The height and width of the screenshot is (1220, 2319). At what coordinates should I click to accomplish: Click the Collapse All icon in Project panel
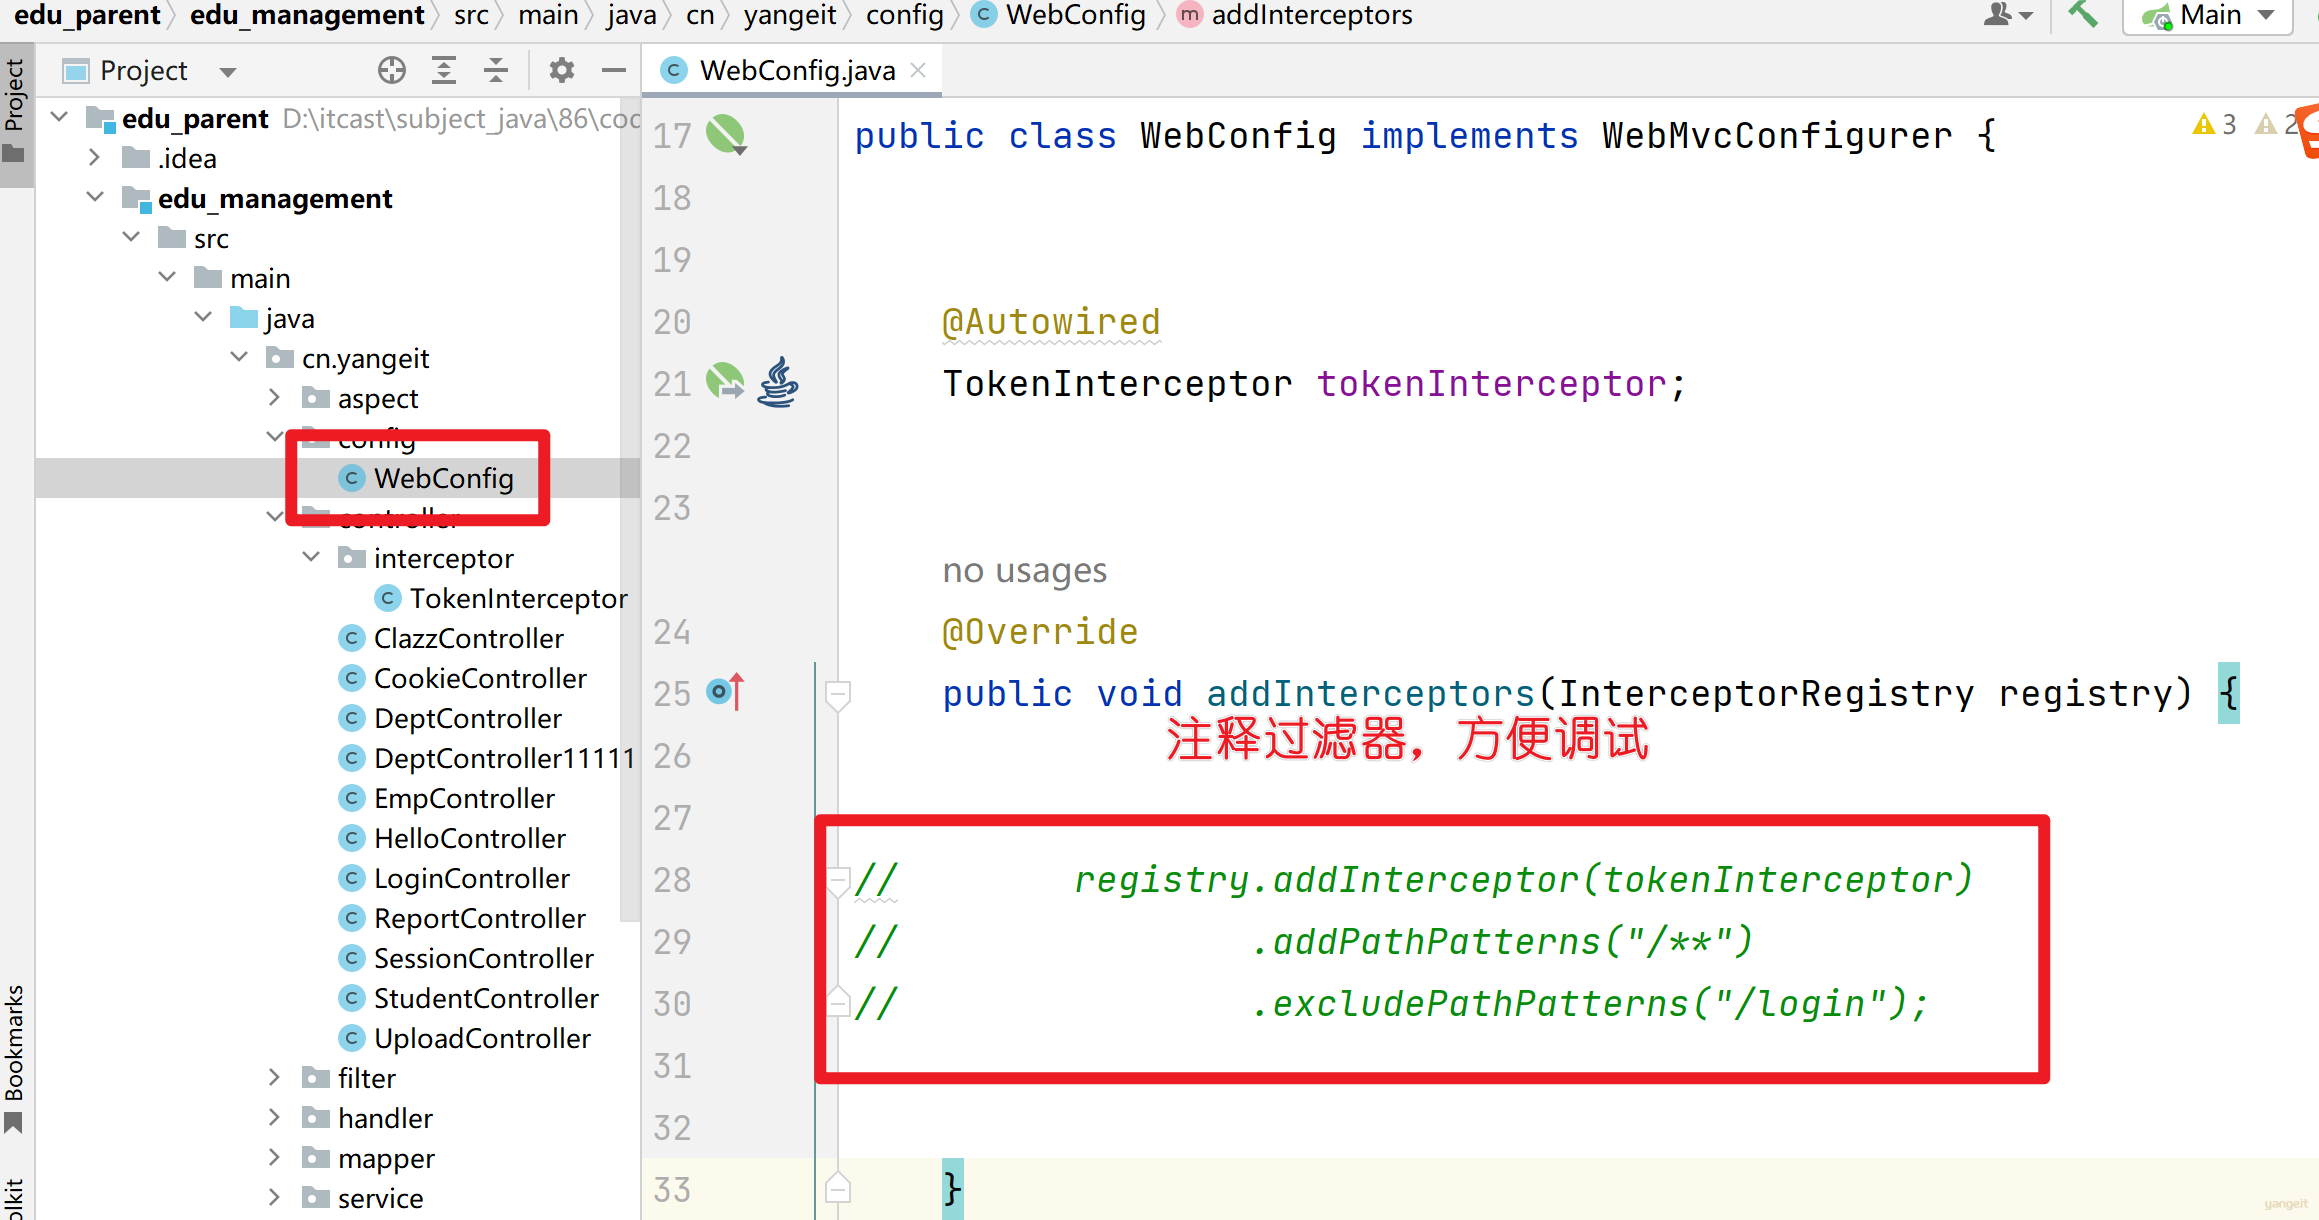[x=496, y=71]
